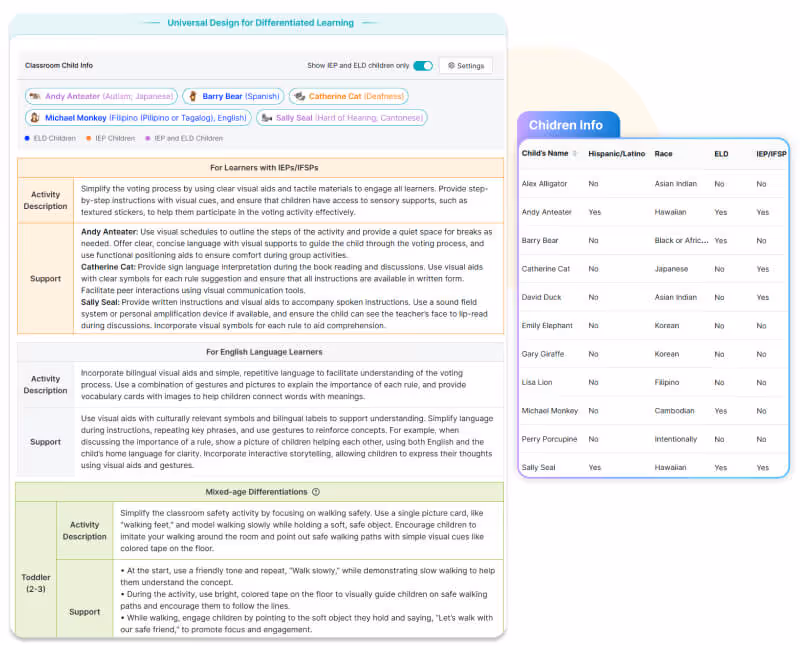The image size is (800, 650).
Task: Click the purple IEP and ELD legend dot
Action: [x=148, y=138]
